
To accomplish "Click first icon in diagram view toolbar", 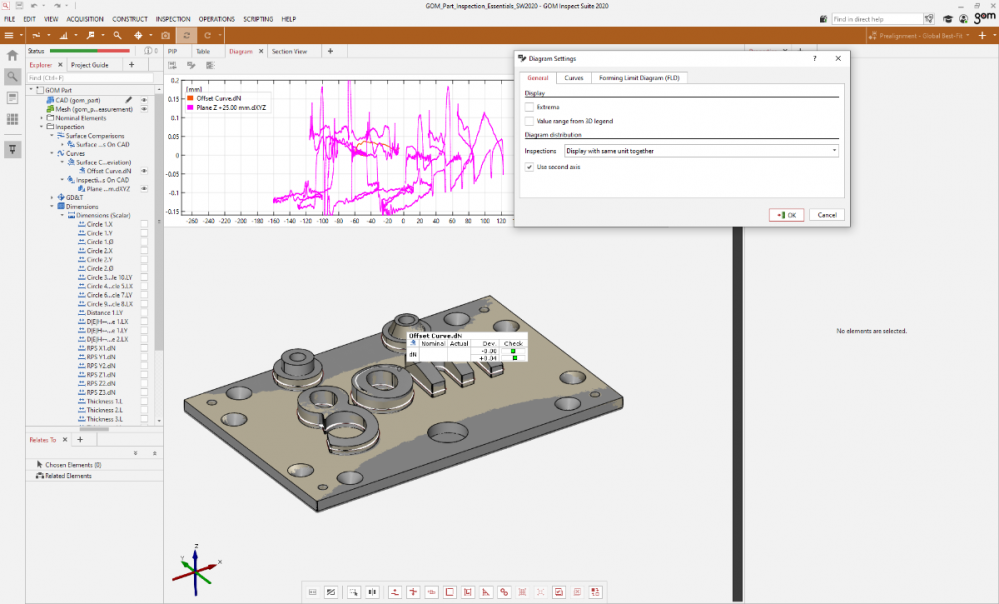I will point(173,65).
